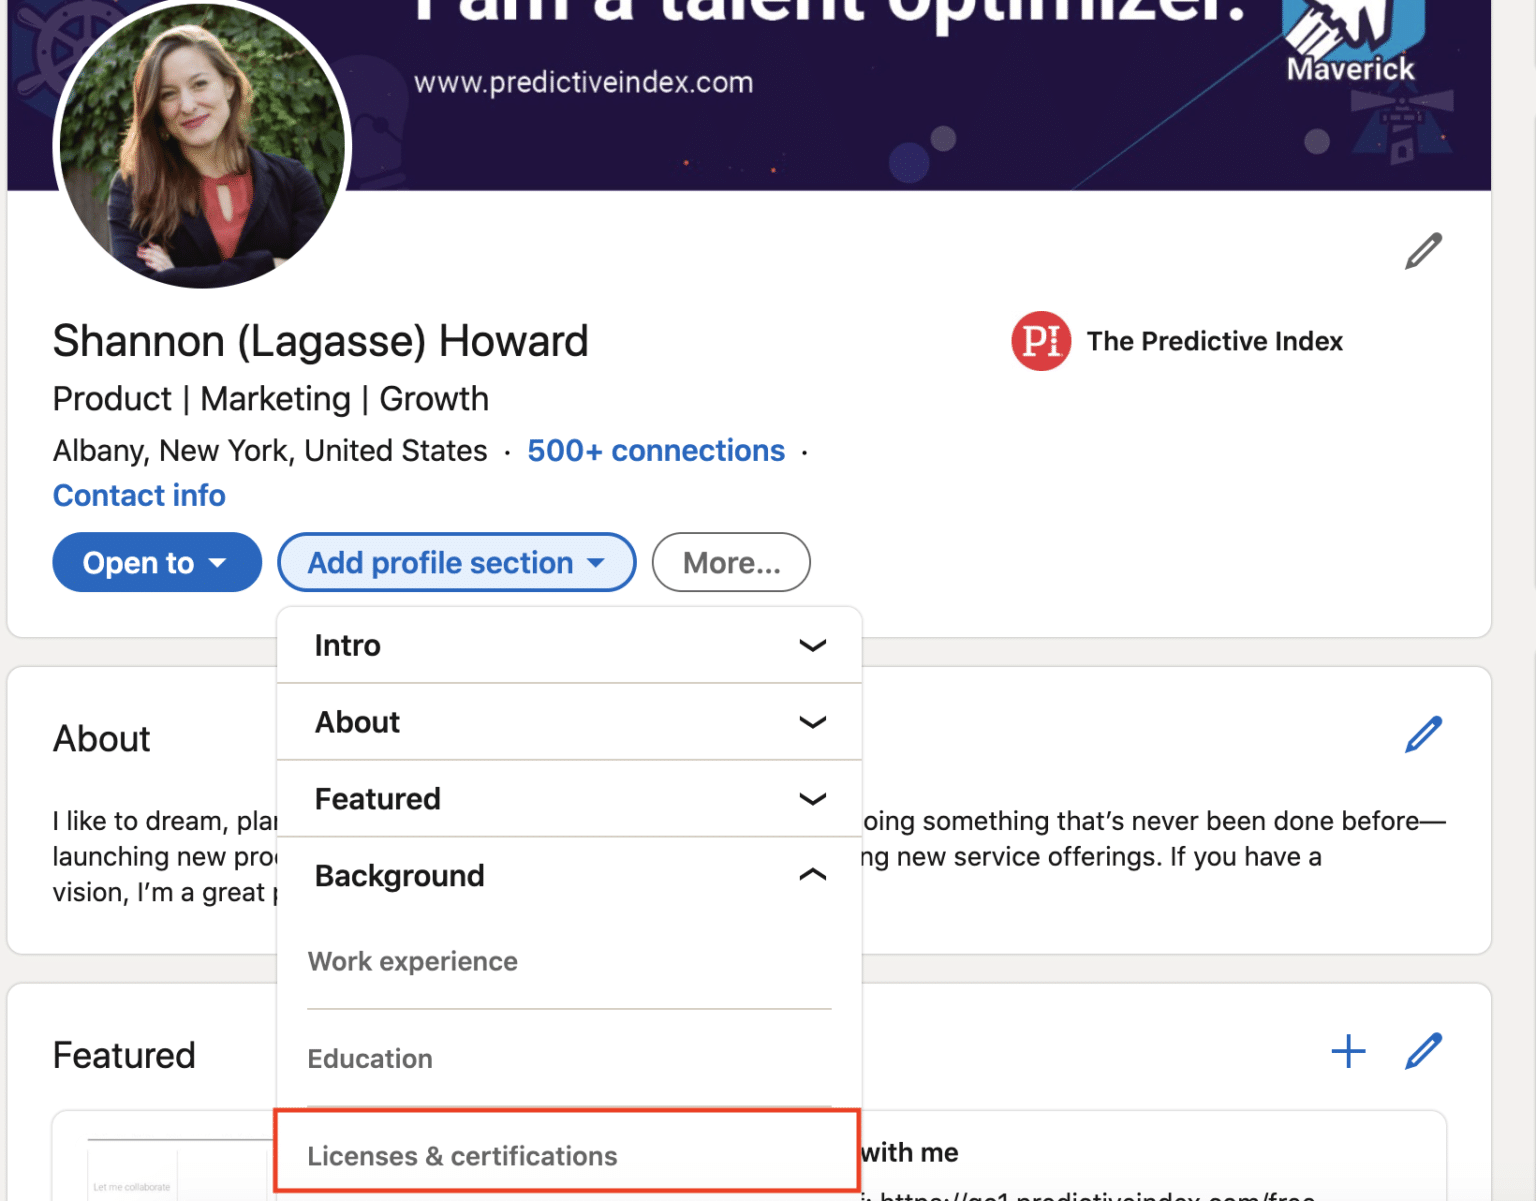
Task: View 500+ connections
Action: [655, 450]
